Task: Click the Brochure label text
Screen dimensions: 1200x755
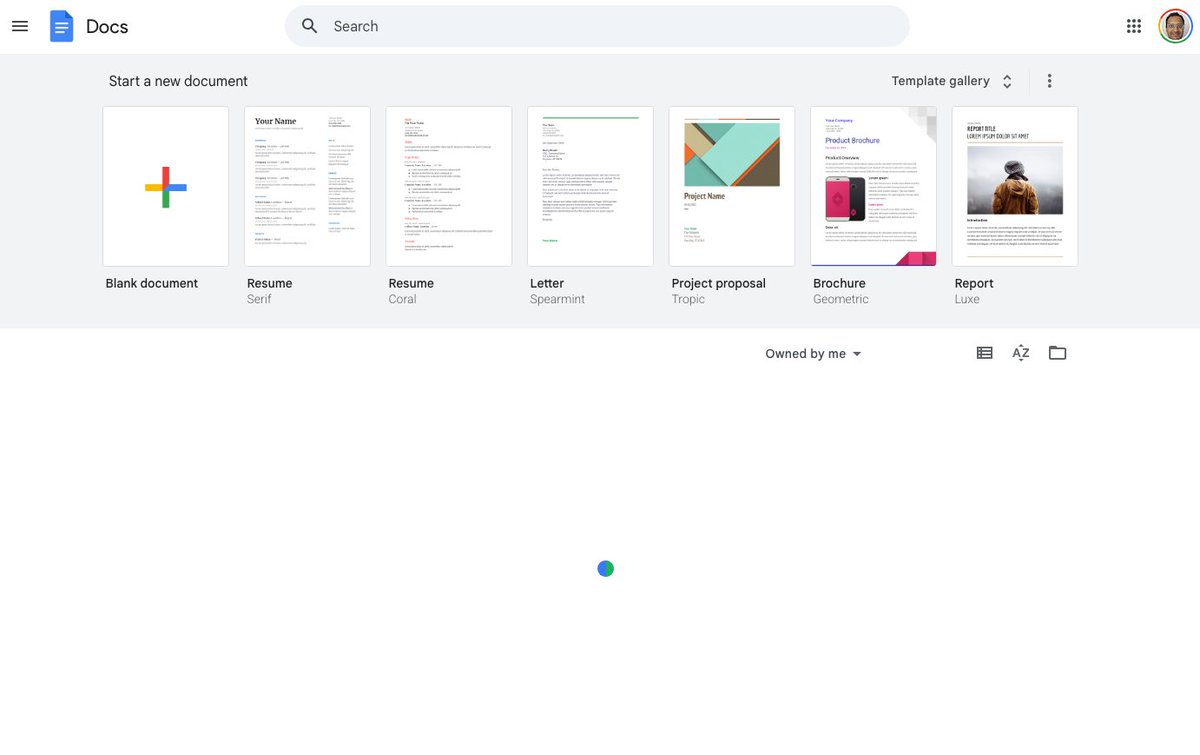Action: pyautogui.click(x=839, y=283)
